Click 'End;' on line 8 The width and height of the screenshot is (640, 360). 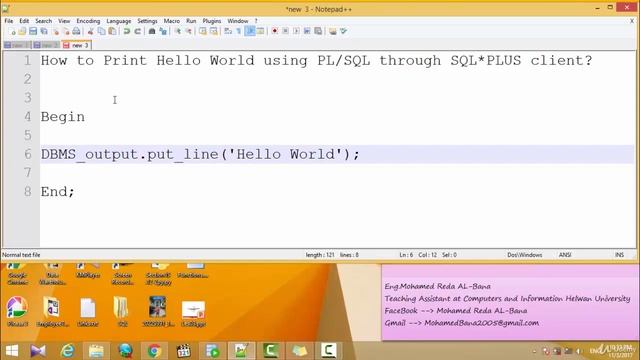[x=58, y=192]
